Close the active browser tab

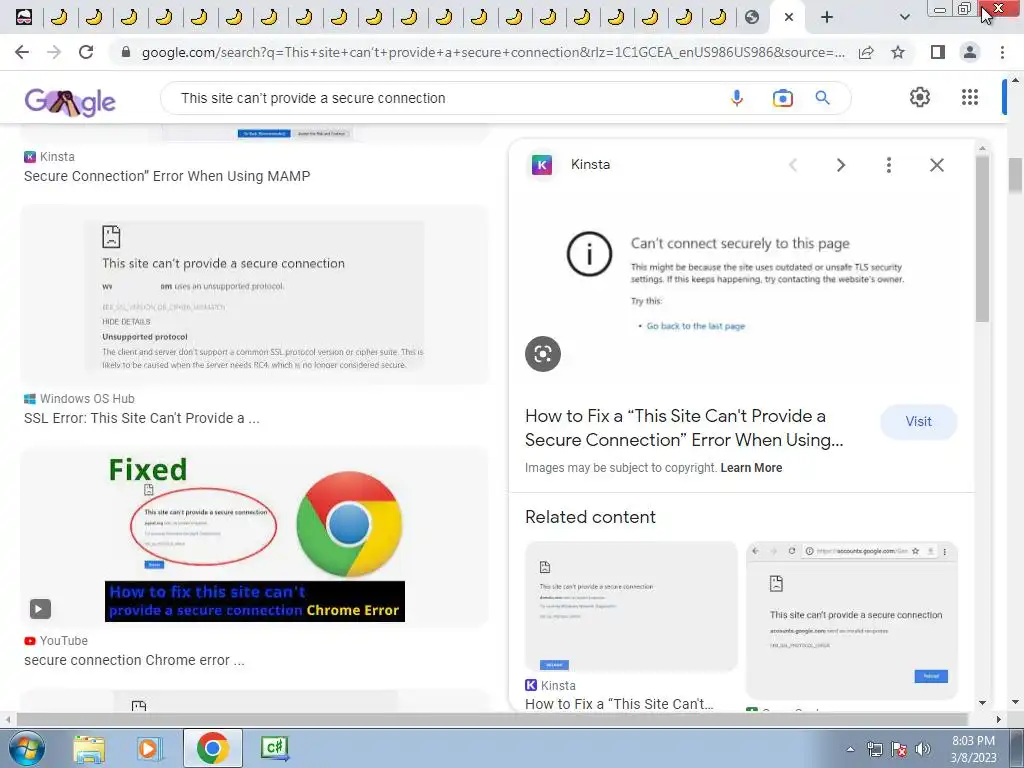tap(789, 17)
